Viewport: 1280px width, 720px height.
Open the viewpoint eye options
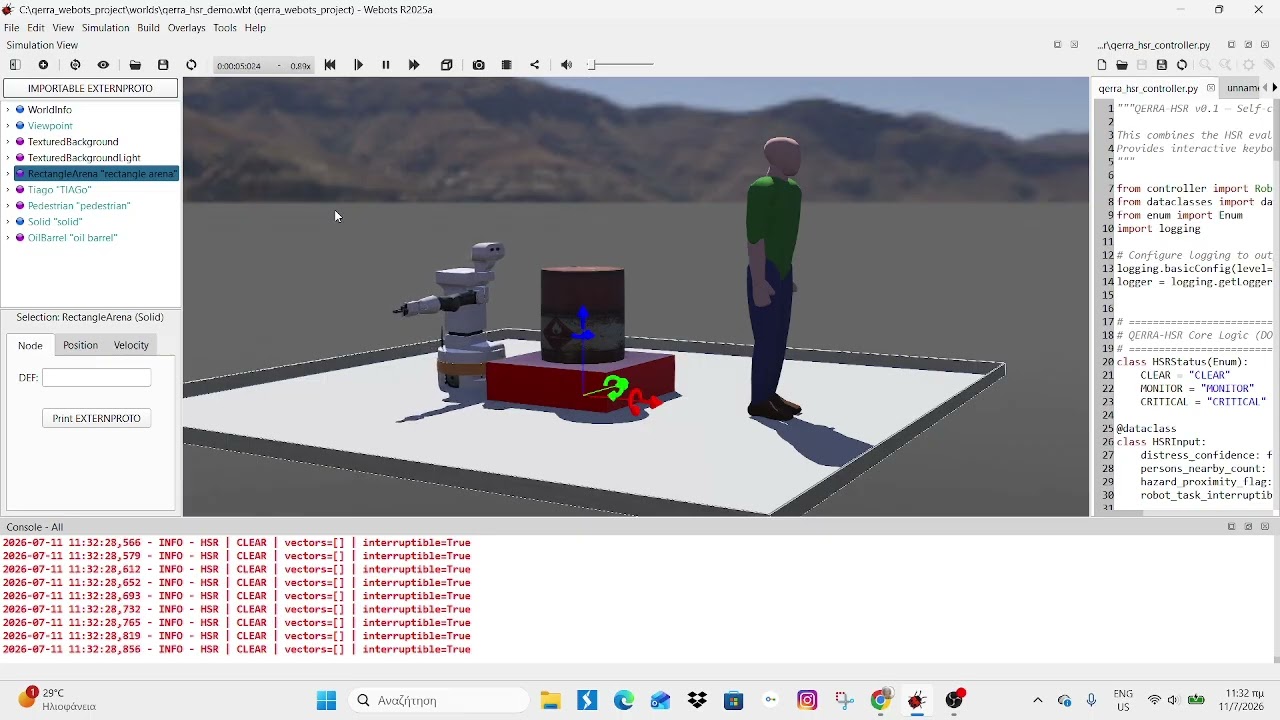[x=104, y=65]
